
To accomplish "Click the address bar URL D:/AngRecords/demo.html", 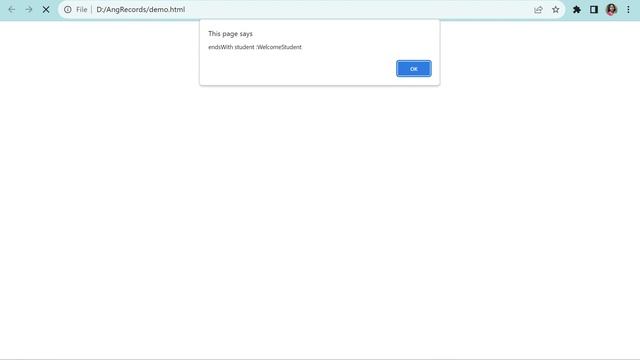I will tap(140, 9).
